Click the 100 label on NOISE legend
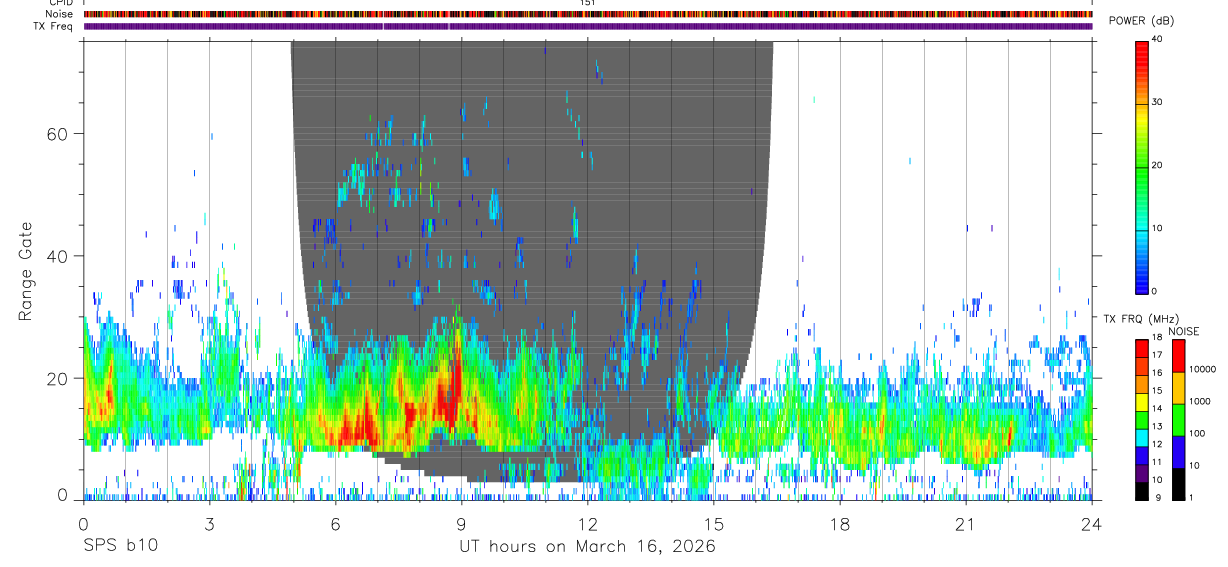The width and height of the screenshot is (1228, 567). tap(1196, 434)
